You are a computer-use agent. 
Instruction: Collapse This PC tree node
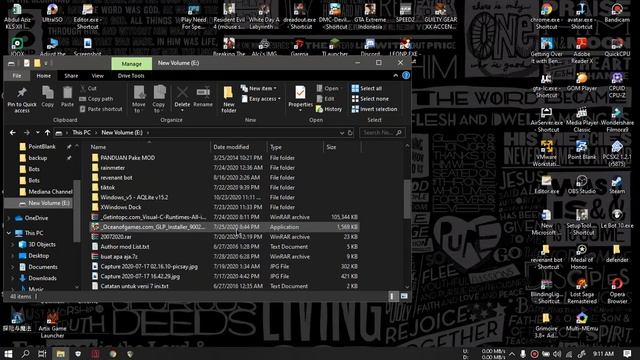tap(9, 233)
